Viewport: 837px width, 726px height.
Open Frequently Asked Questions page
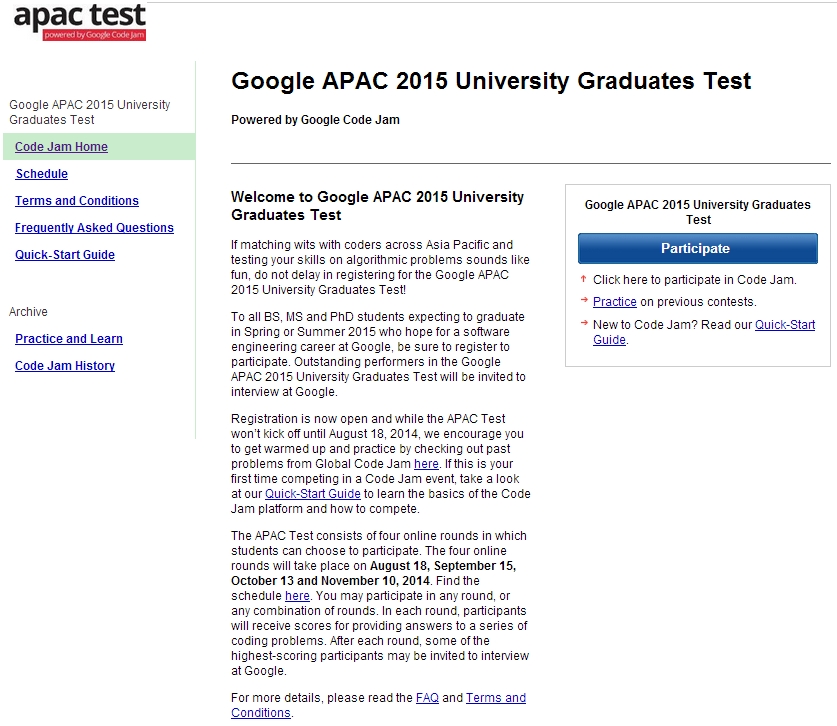click(94, 228)
